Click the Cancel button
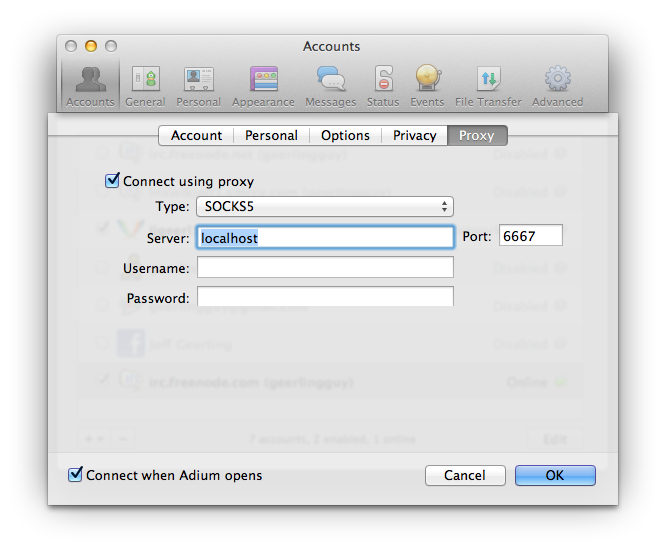 (x=465, y=475)
